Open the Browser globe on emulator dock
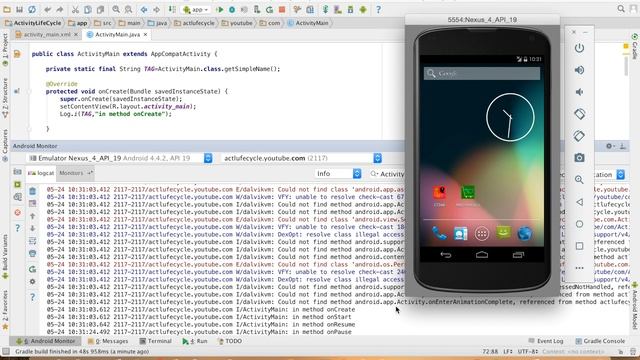 (x=524, y=233)
